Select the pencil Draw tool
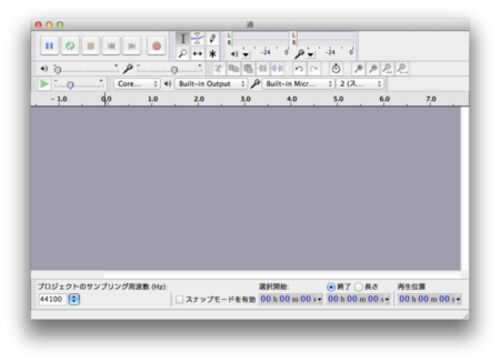500x362 pixels. click(212, 38)
